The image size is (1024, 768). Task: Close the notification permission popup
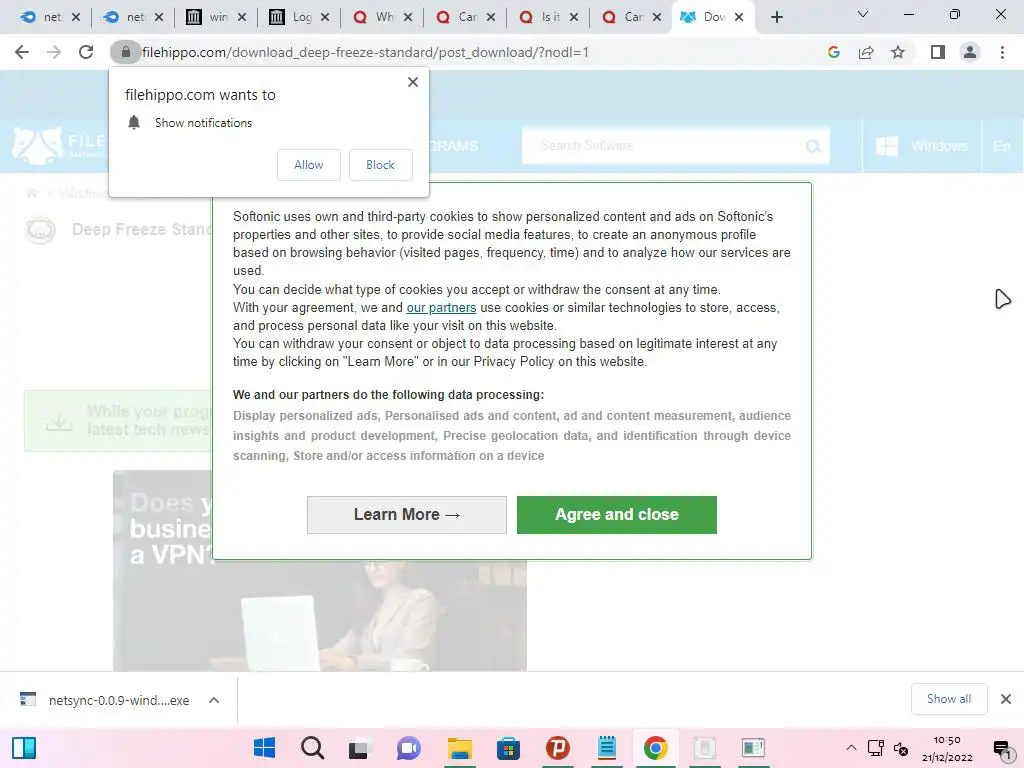[x=413, y=82]
